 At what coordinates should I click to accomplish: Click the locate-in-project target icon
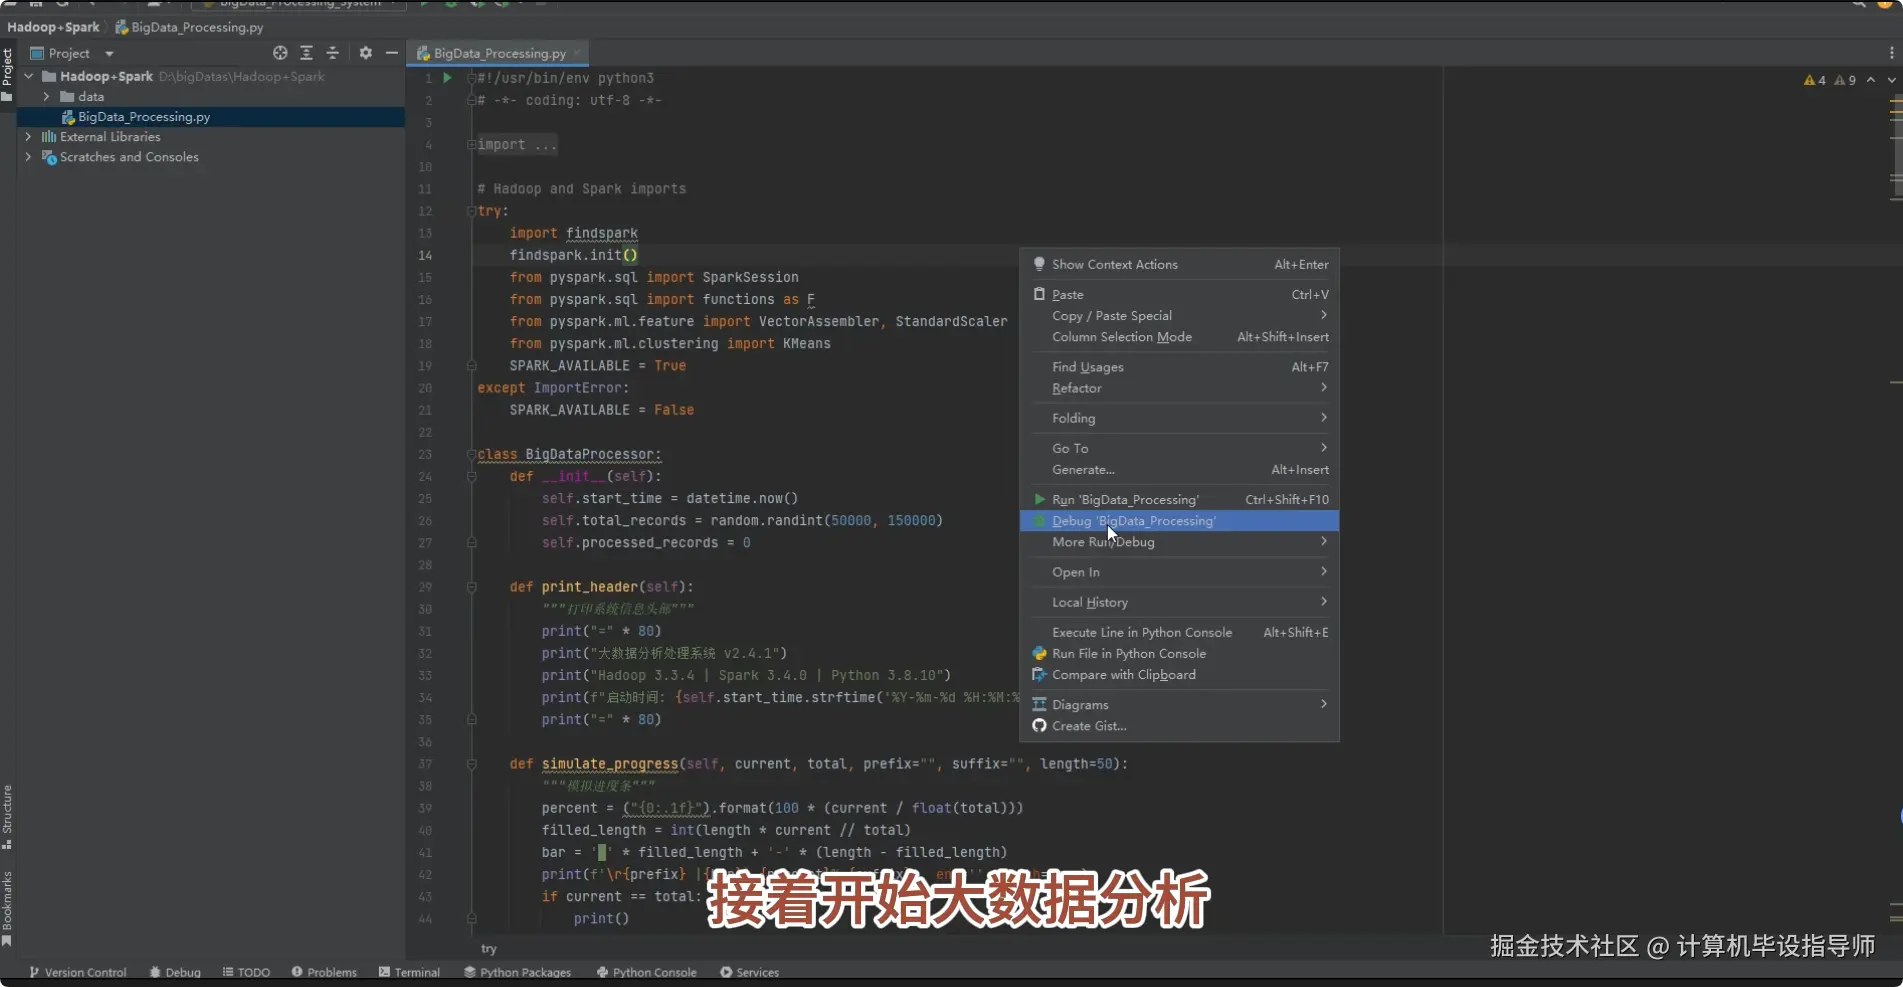coord(280,53)
